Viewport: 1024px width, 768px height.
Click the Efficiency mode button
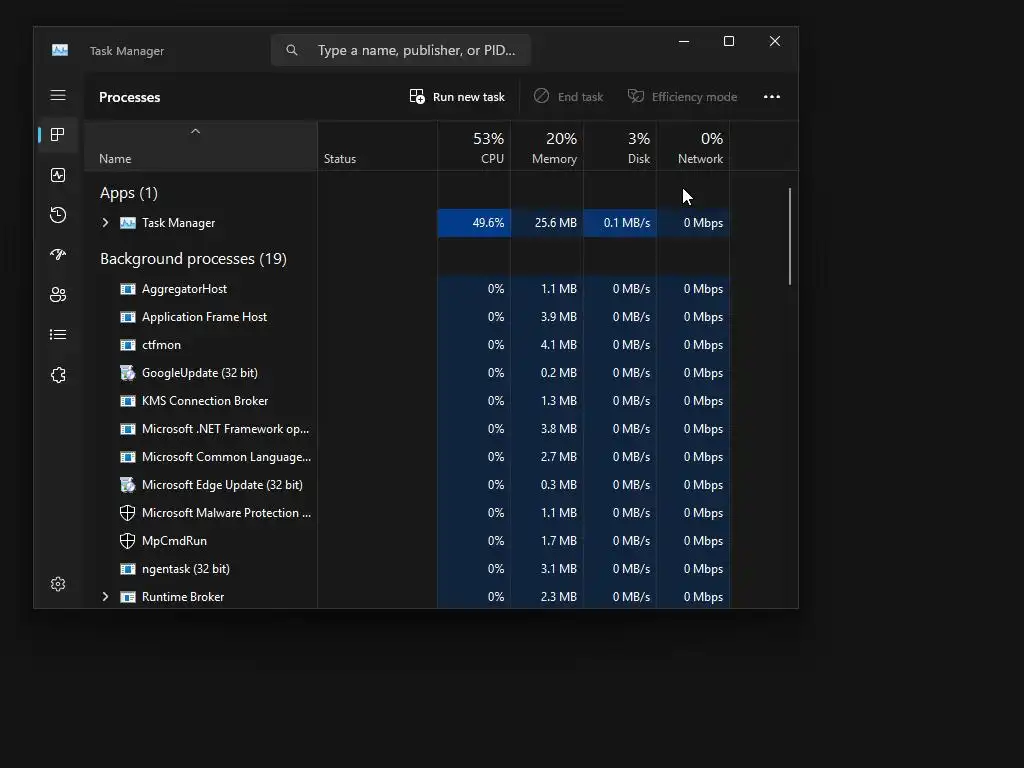click(682, 97)
